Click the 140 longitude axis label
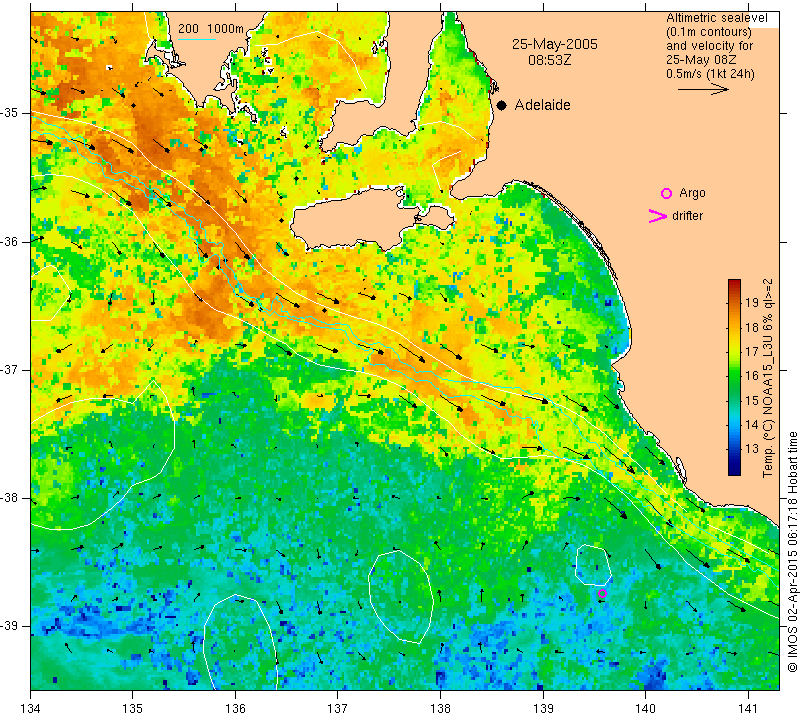Image resolution: width=800 pixels, height=720 pixels. click(645, 709)
